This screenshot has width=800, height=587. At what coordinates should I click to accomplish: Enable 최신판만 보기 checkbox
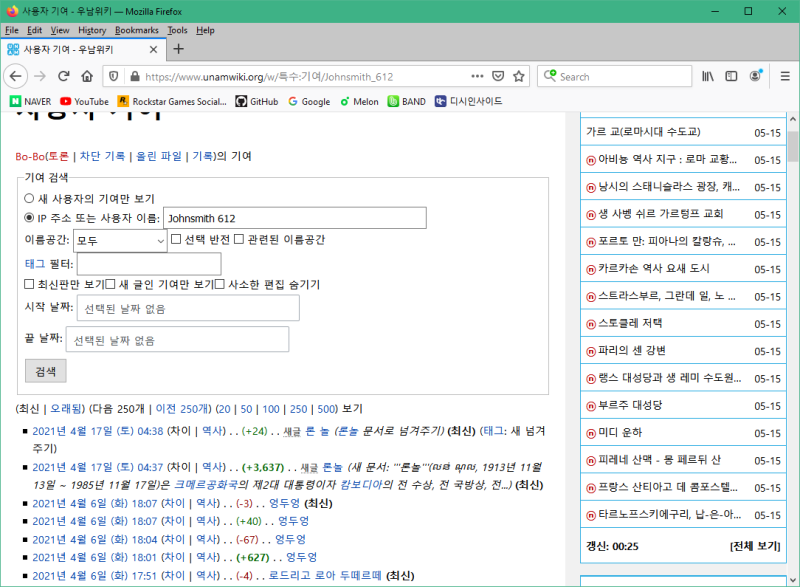tap(29, 284)
